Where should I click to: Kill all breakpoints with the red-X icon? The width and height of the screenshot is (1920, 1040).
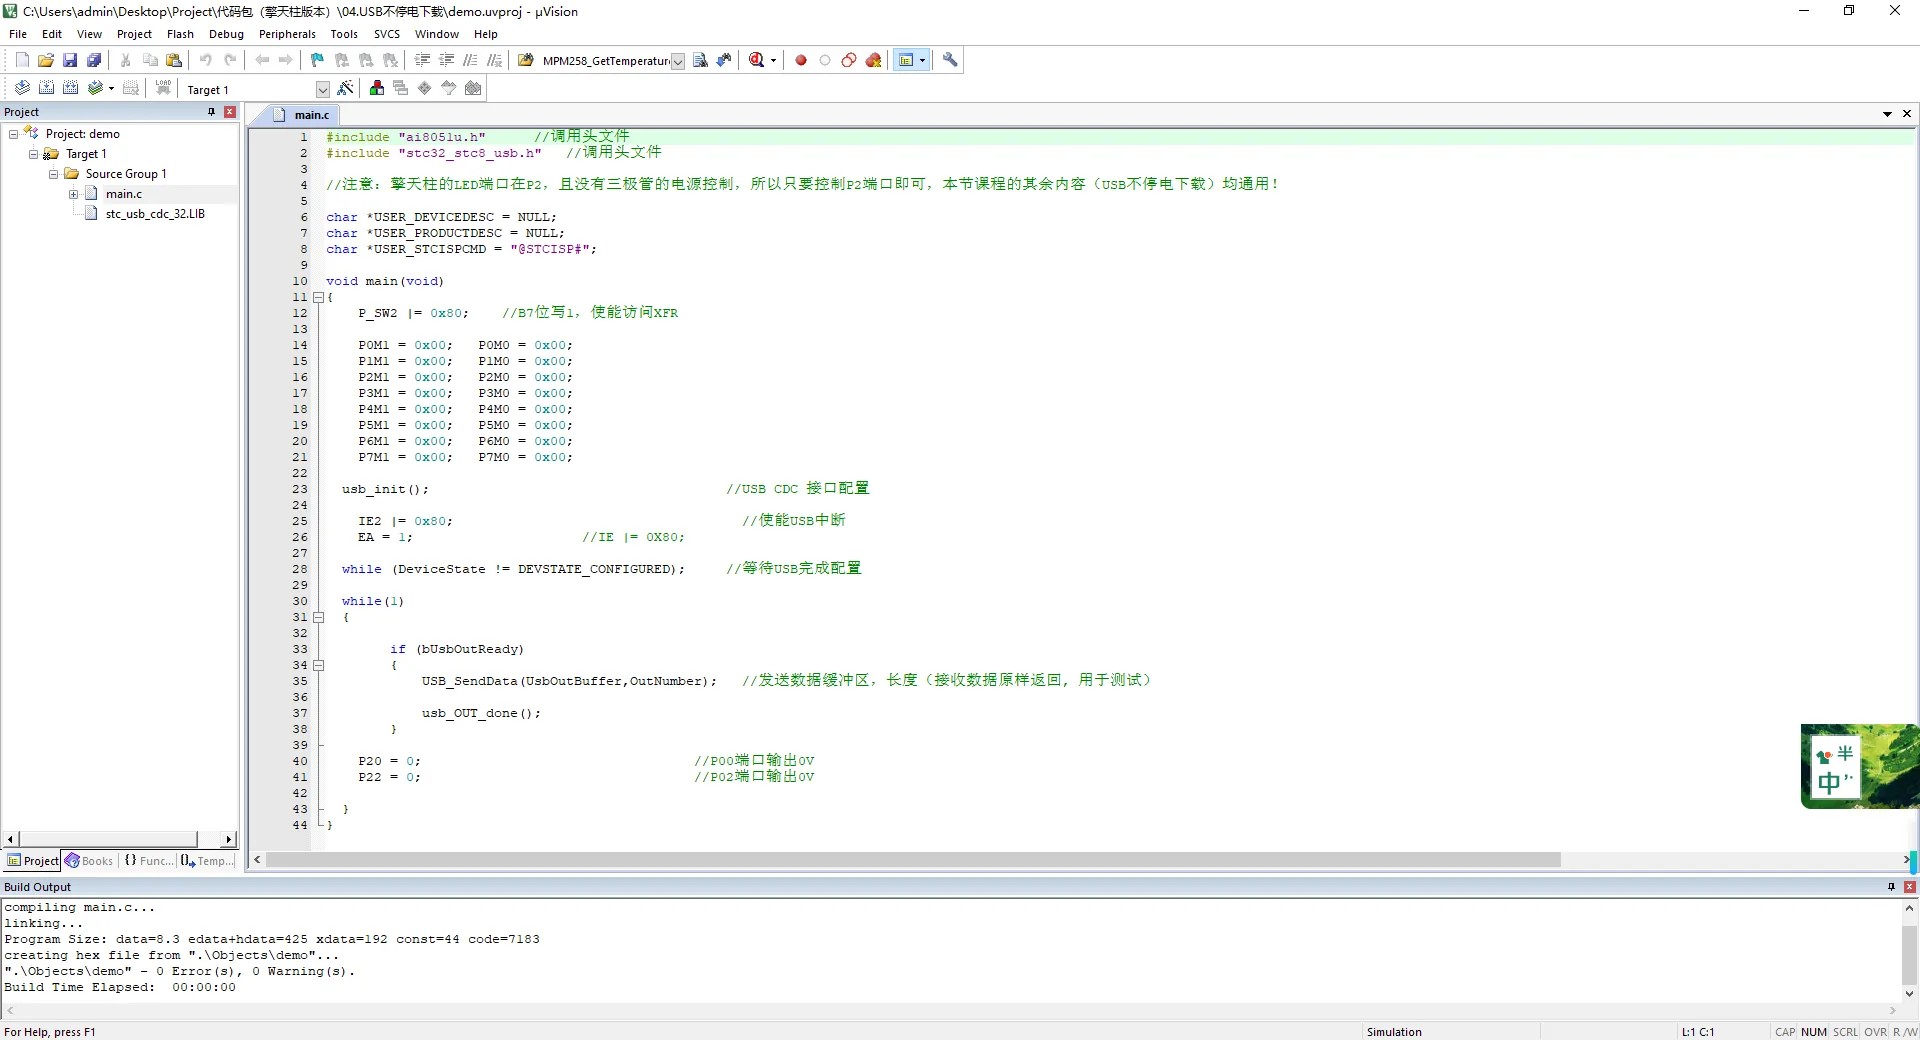pyautogui.click(x=873, y=60)
